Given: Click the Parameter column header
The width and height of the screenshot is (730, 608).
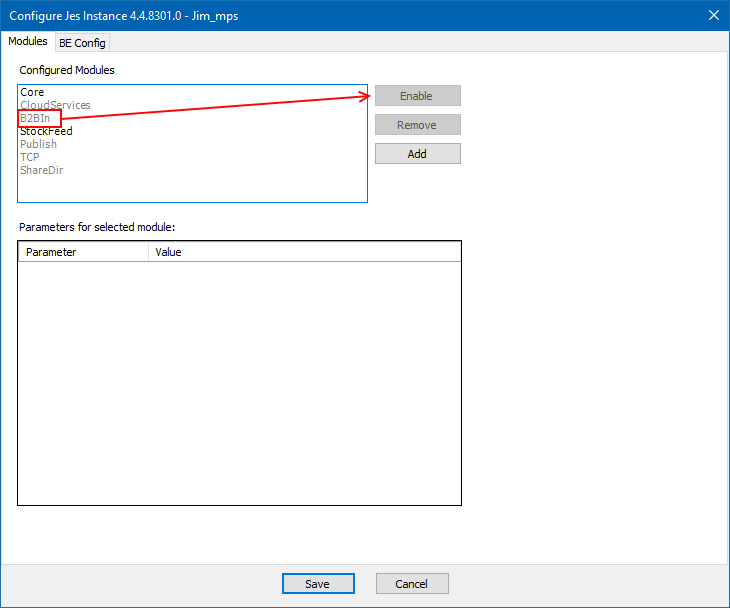Looking at the screenshot, I should [83, 252].
